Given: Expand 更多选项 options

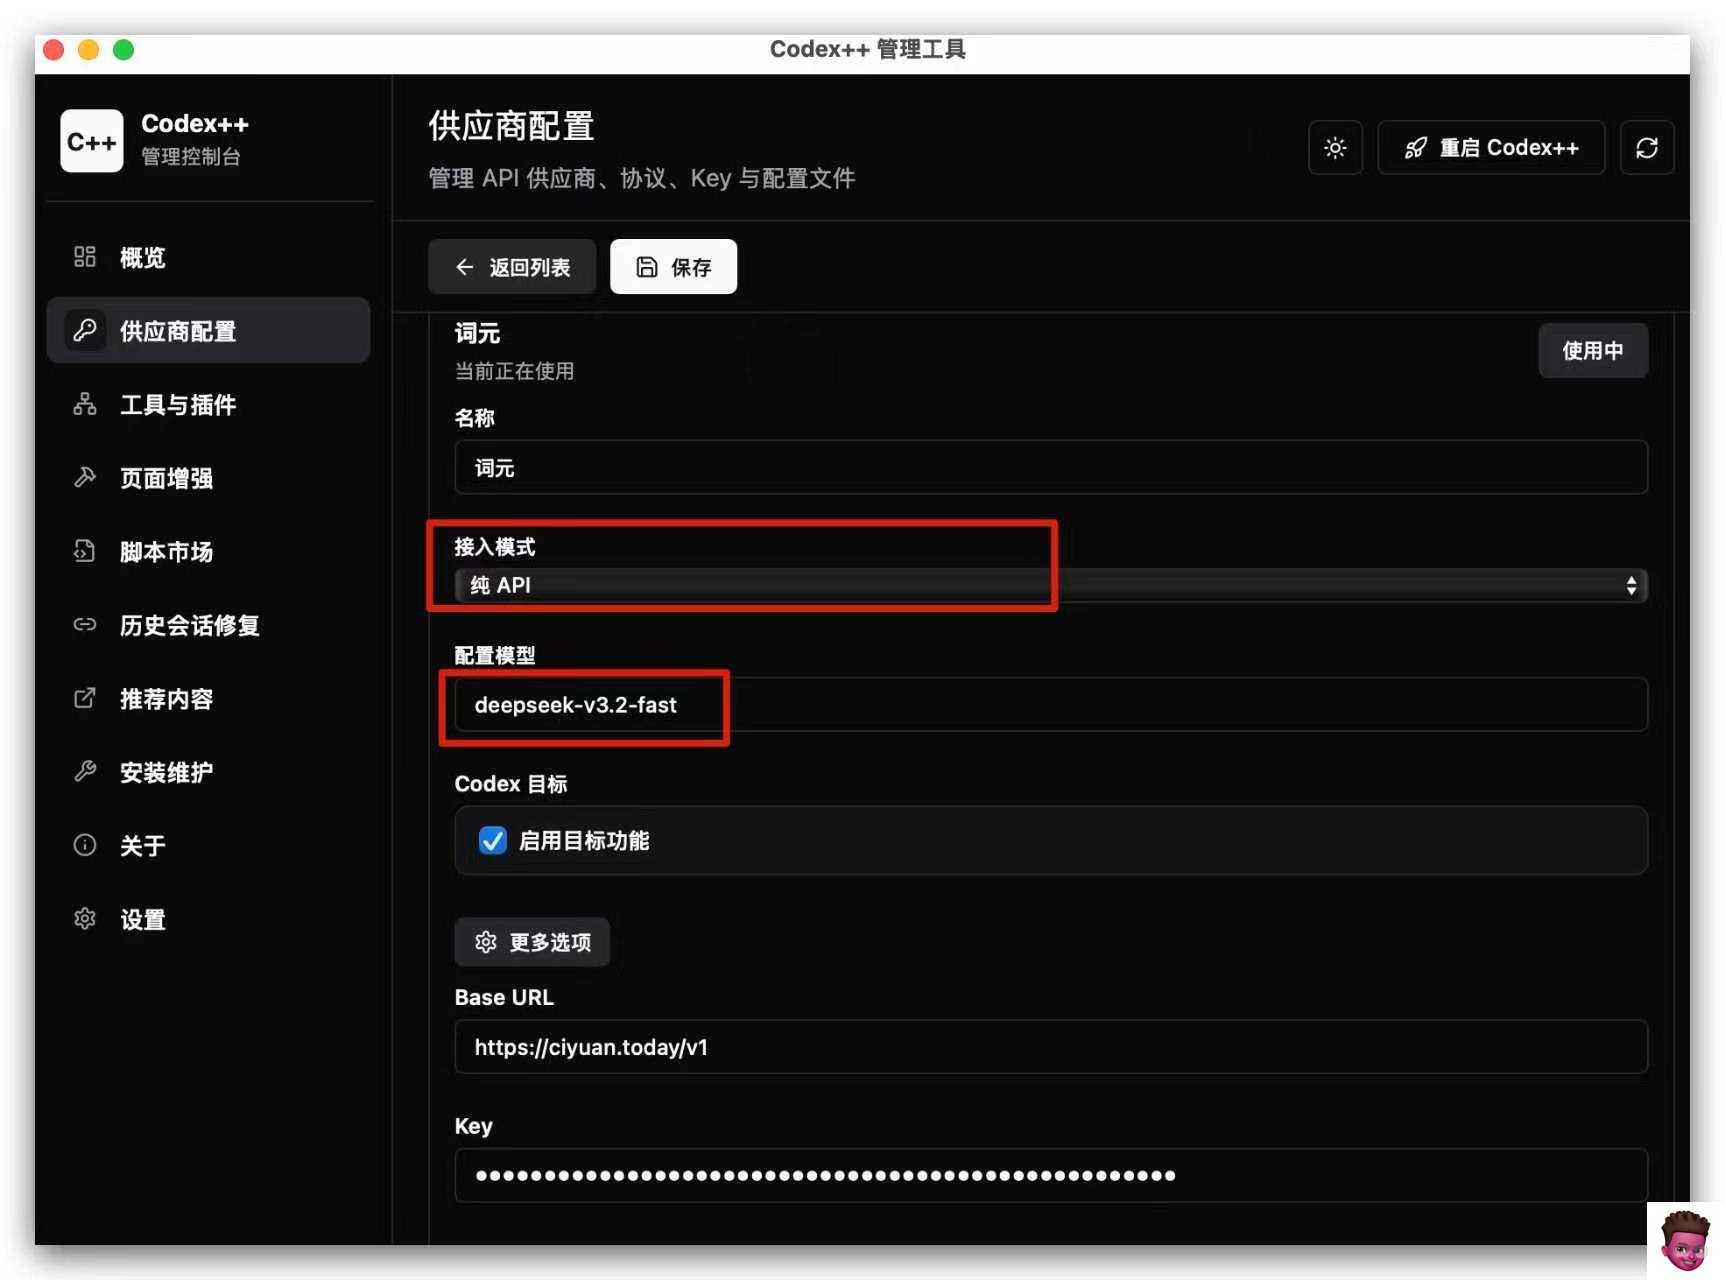Looking at the screenshot, I should pyautogui.click(x=532, y=942).
